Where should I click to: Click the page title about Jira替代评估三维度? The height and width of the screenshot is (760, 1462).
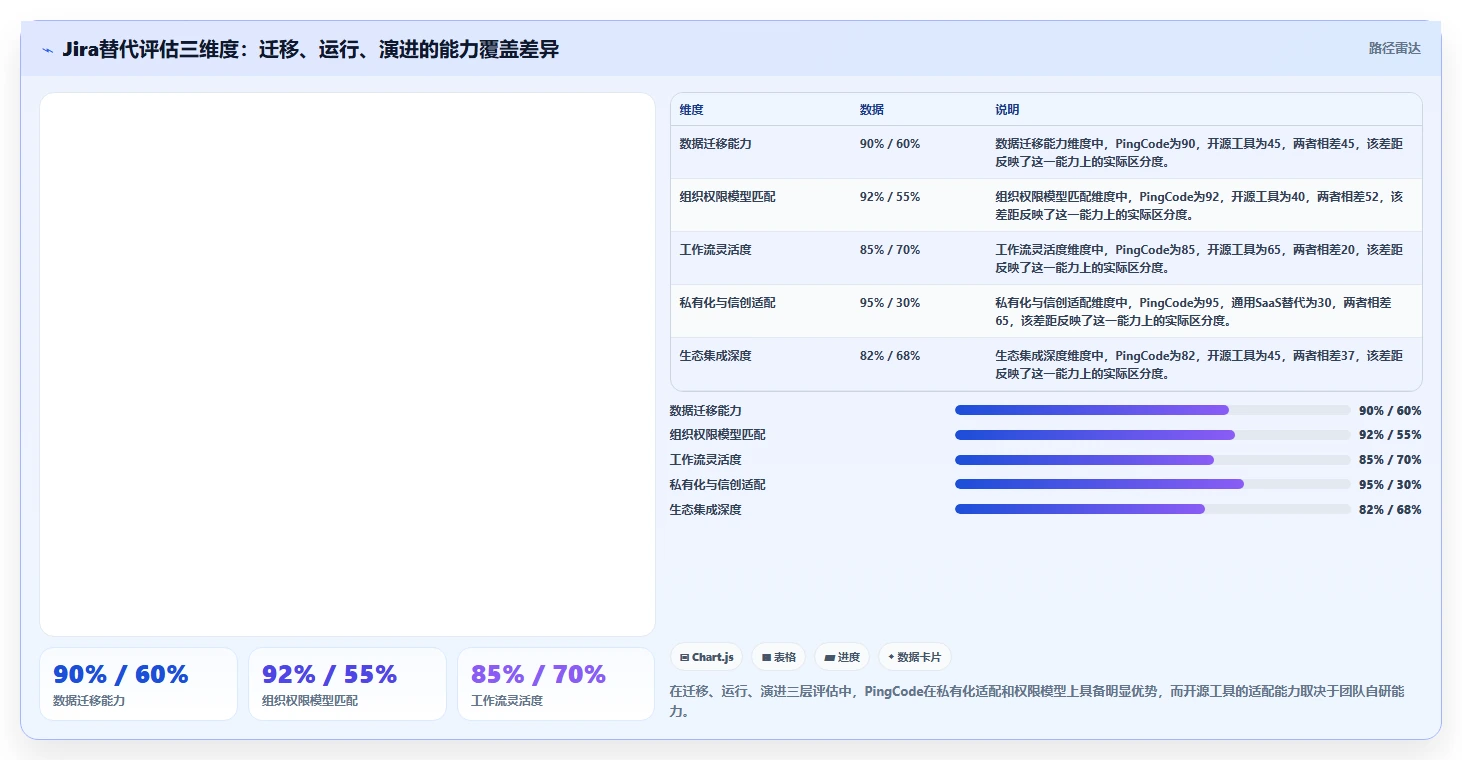(310, 49)
